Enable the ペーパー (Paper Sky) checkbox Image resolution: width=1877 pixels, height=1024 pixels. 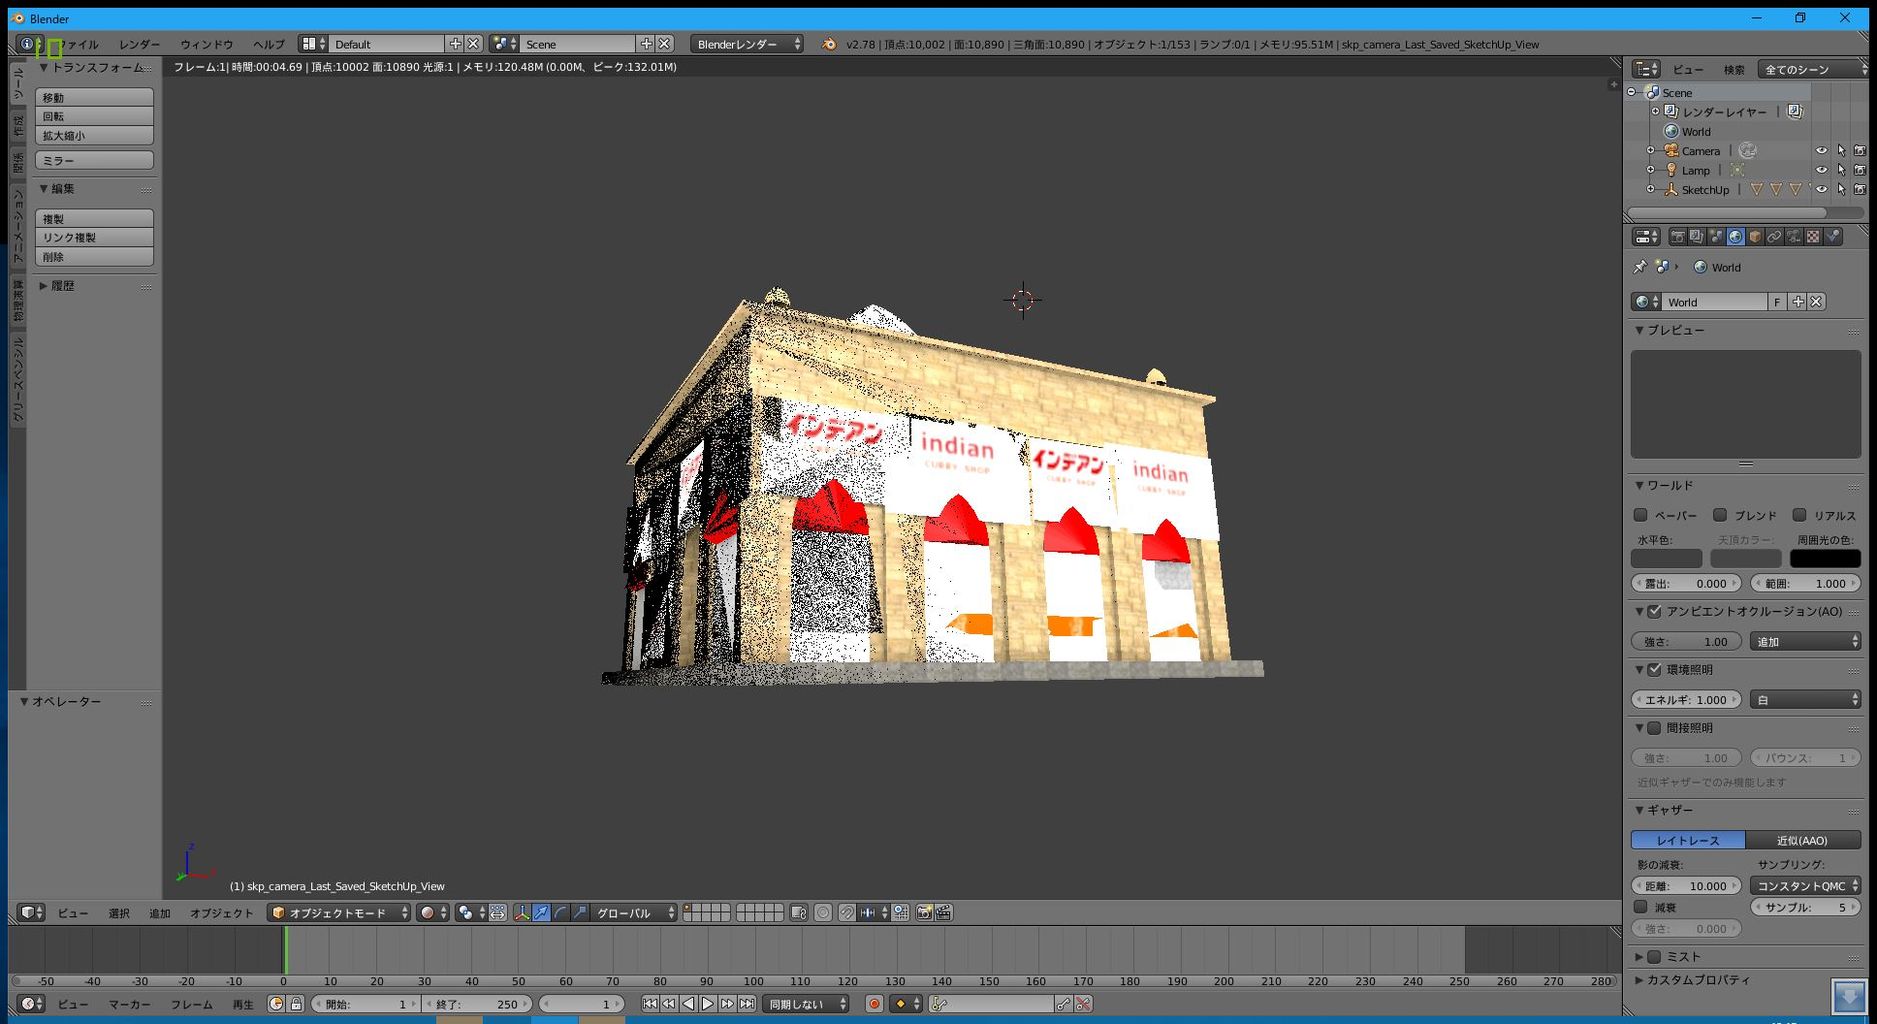coord(1640,515)
